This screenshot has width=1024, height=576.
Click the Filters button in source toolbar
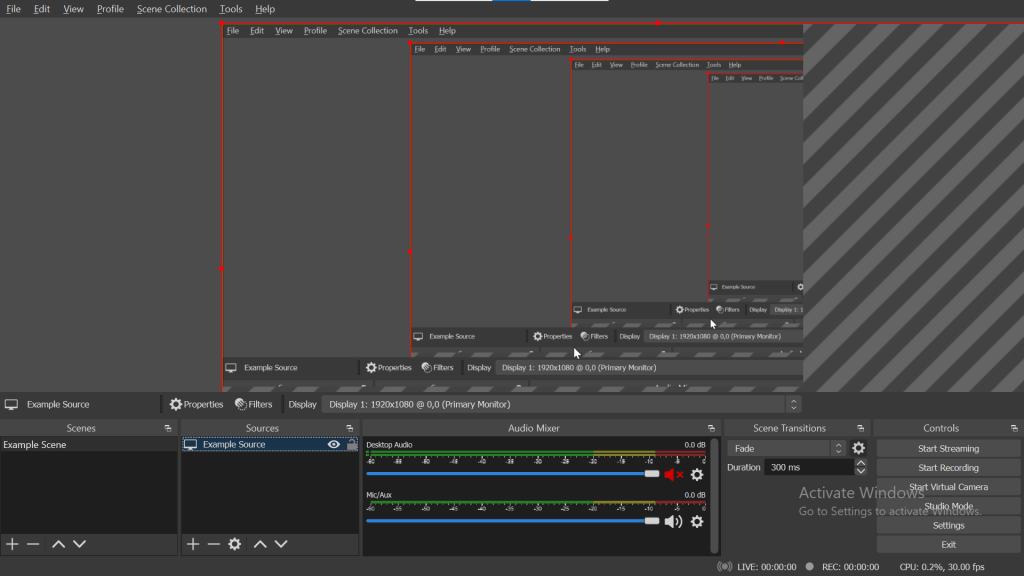pyautogui.click(x=254, y=405)
